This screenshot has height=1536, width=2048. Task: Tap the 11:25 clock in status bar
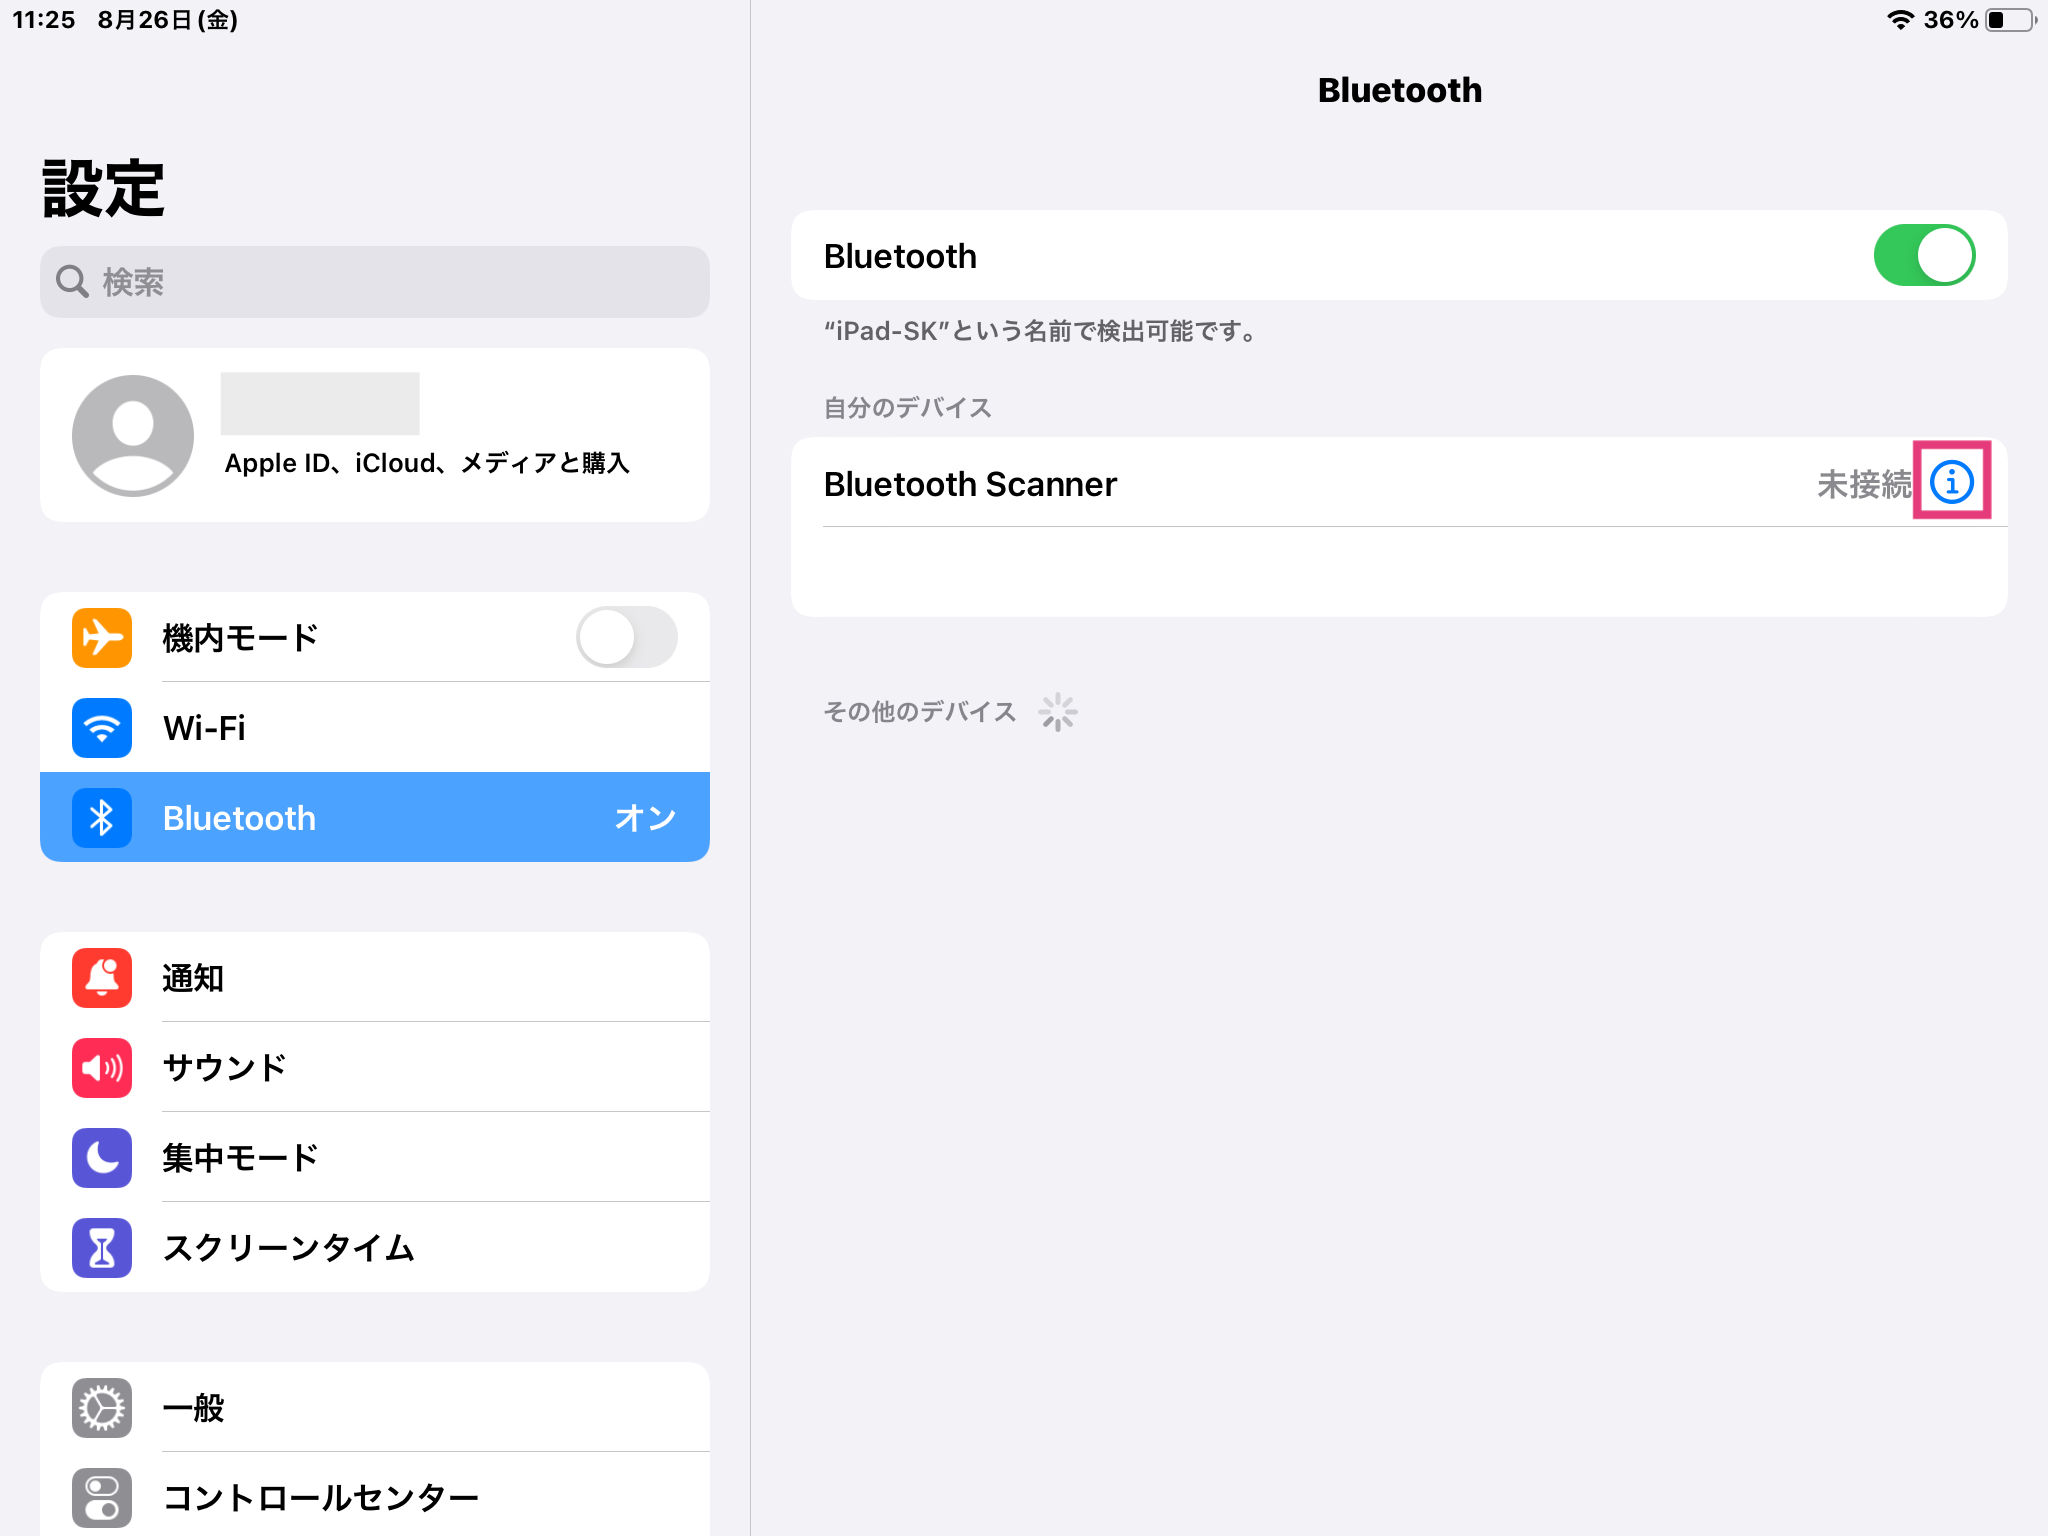[x=44, y=20]
